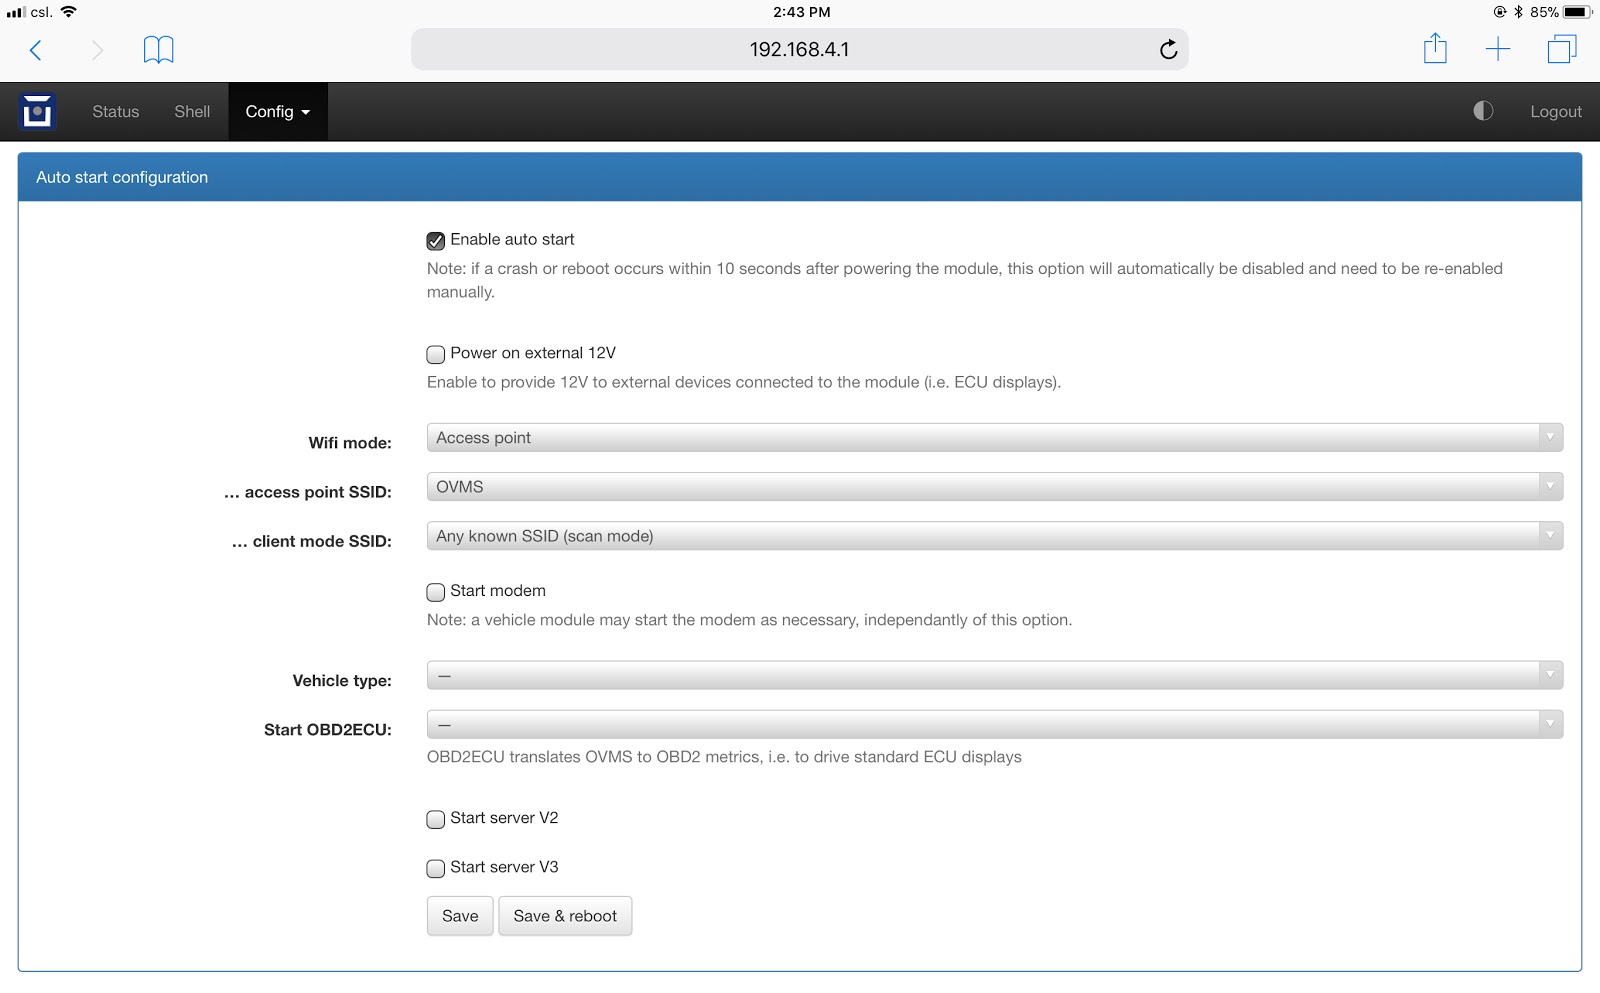Tap the Safari forward arrow
This screenshot has height=993, width=1600.
[97, 50]
